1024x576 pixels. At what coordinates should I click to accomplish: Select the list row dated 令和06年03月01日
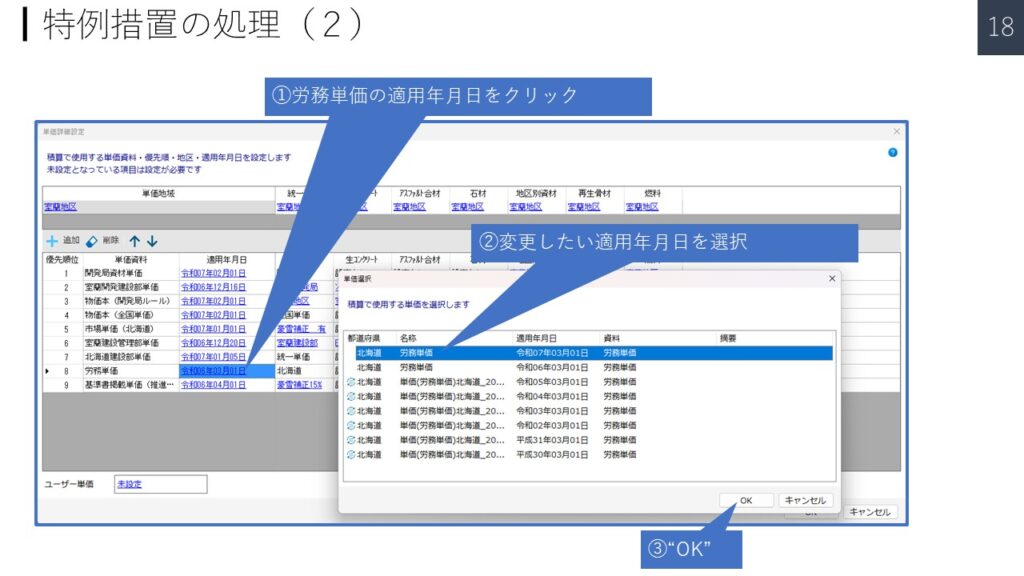[590, 367]
